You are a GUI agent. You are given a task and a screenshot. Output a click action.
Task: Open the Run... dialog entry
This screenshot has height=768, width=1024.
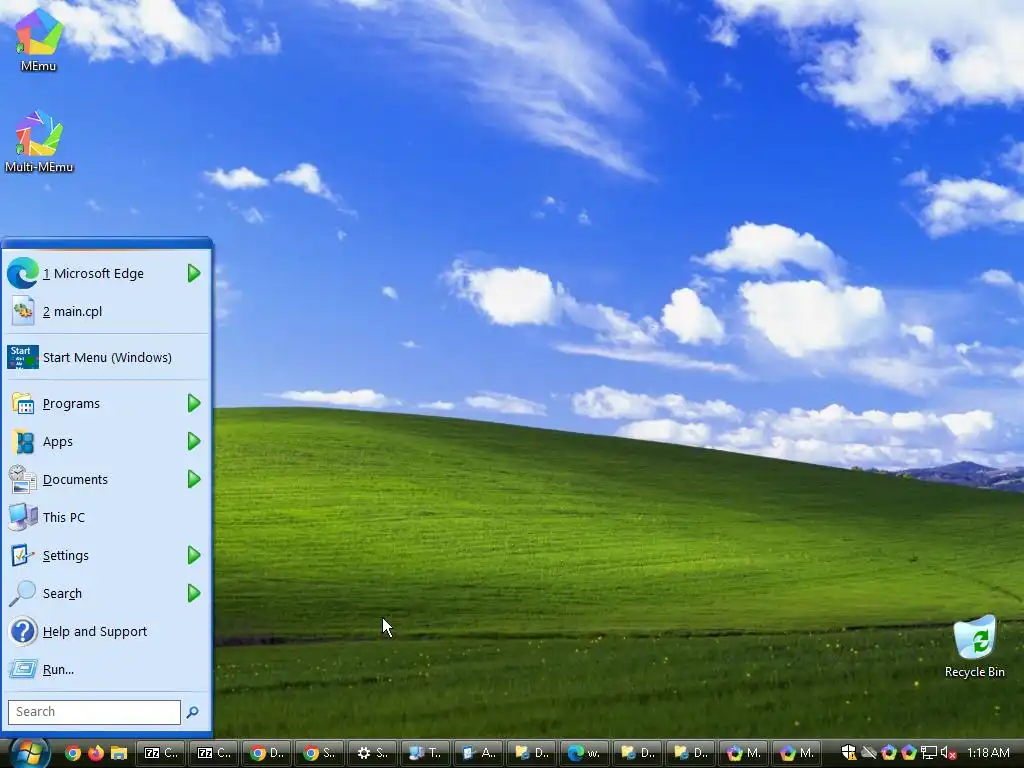pos(106,669)
